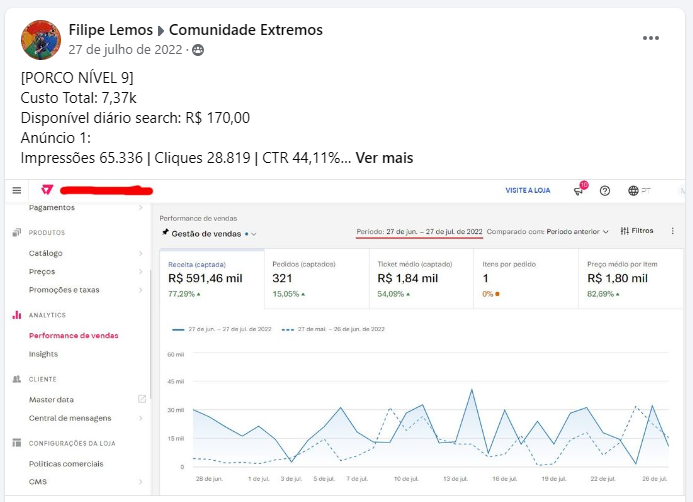Click the VISITE A LOJA link
Image resolution: width=693 pixels, height=502 pixels.
point(528,190)
